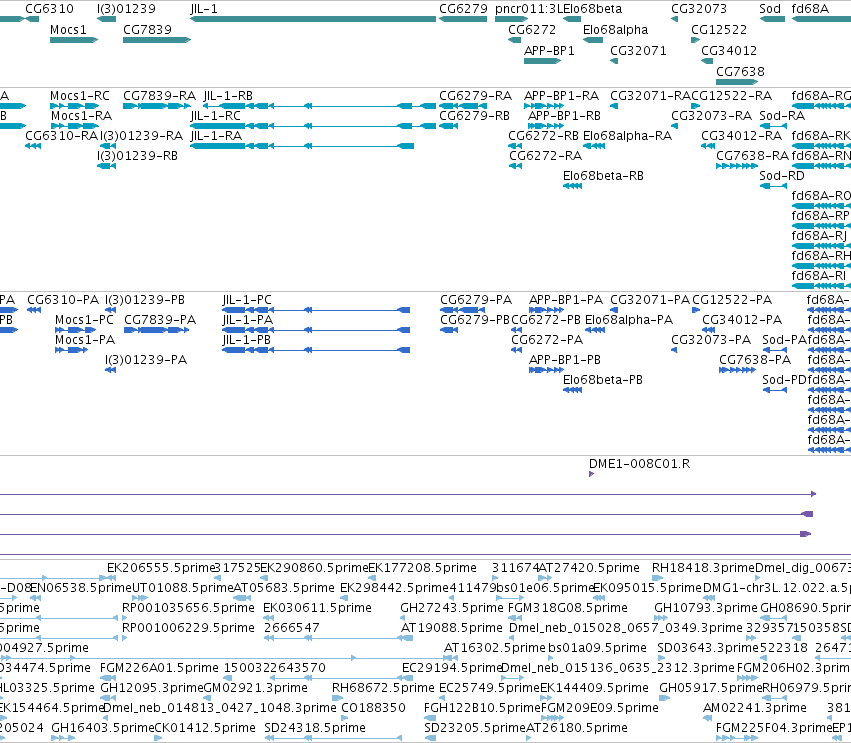Open the CG12522 gene label

click(x=719, y=29)
